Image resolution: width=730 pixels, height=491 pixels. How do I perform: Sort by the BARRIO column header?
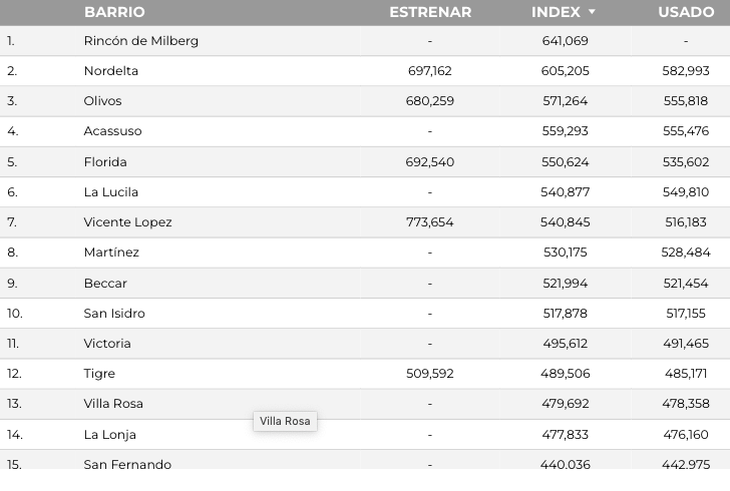[115, 12]
